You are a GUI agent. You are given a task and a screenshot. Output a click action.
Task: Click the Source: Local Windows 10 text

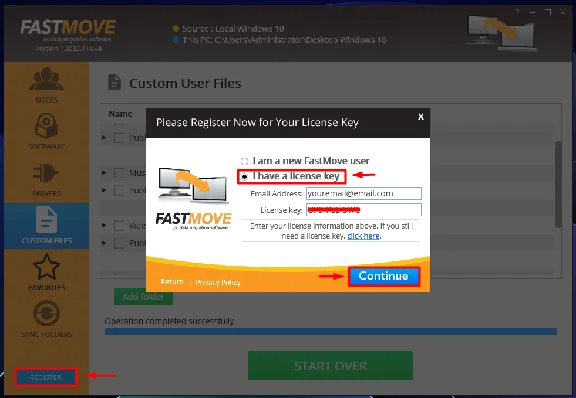coord(233,29)
